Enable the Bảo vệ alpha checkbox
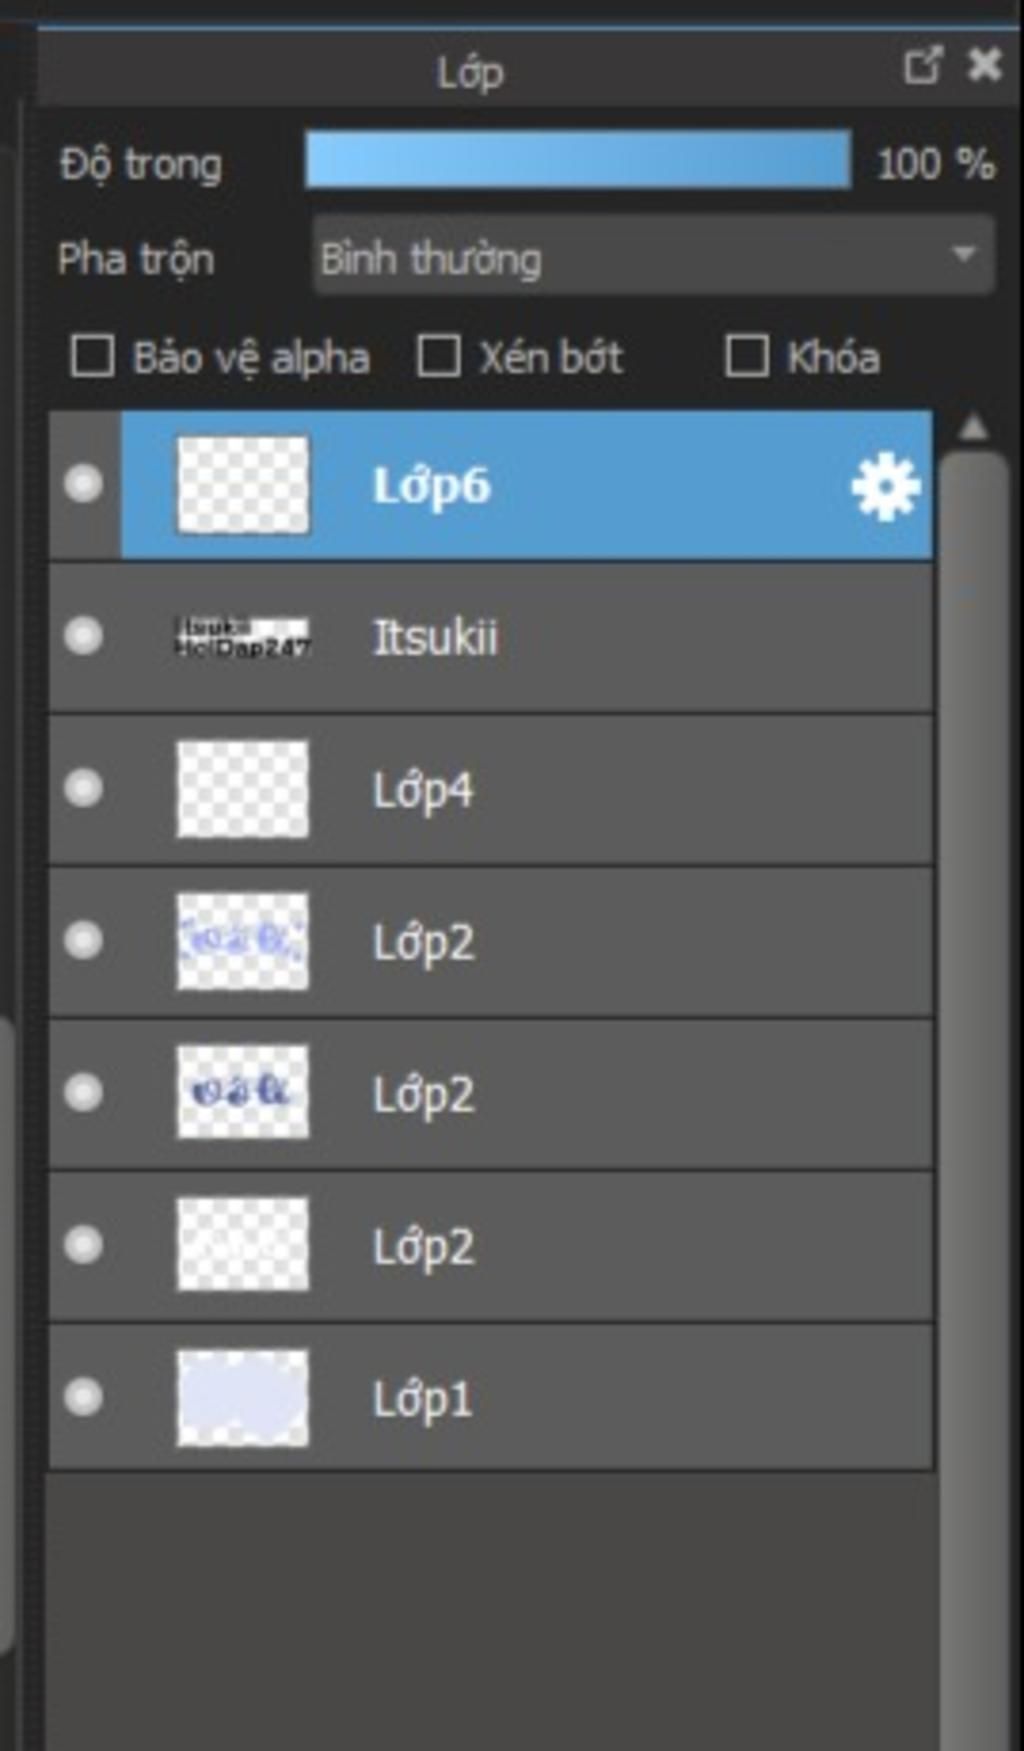The width and height of the screenshot is (1024, 1751). (x=92, y=356)
